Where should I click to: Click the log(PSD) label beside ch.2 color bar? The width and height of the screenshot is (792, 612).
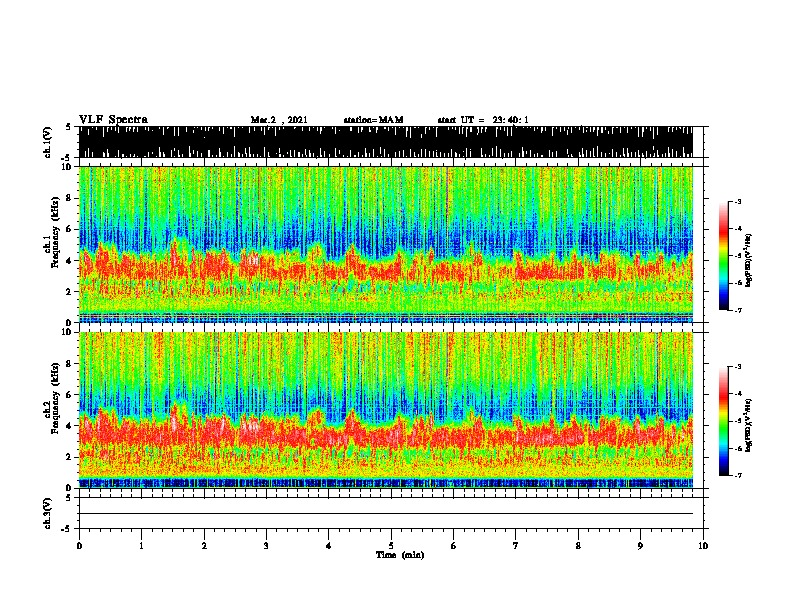point(748,425)
